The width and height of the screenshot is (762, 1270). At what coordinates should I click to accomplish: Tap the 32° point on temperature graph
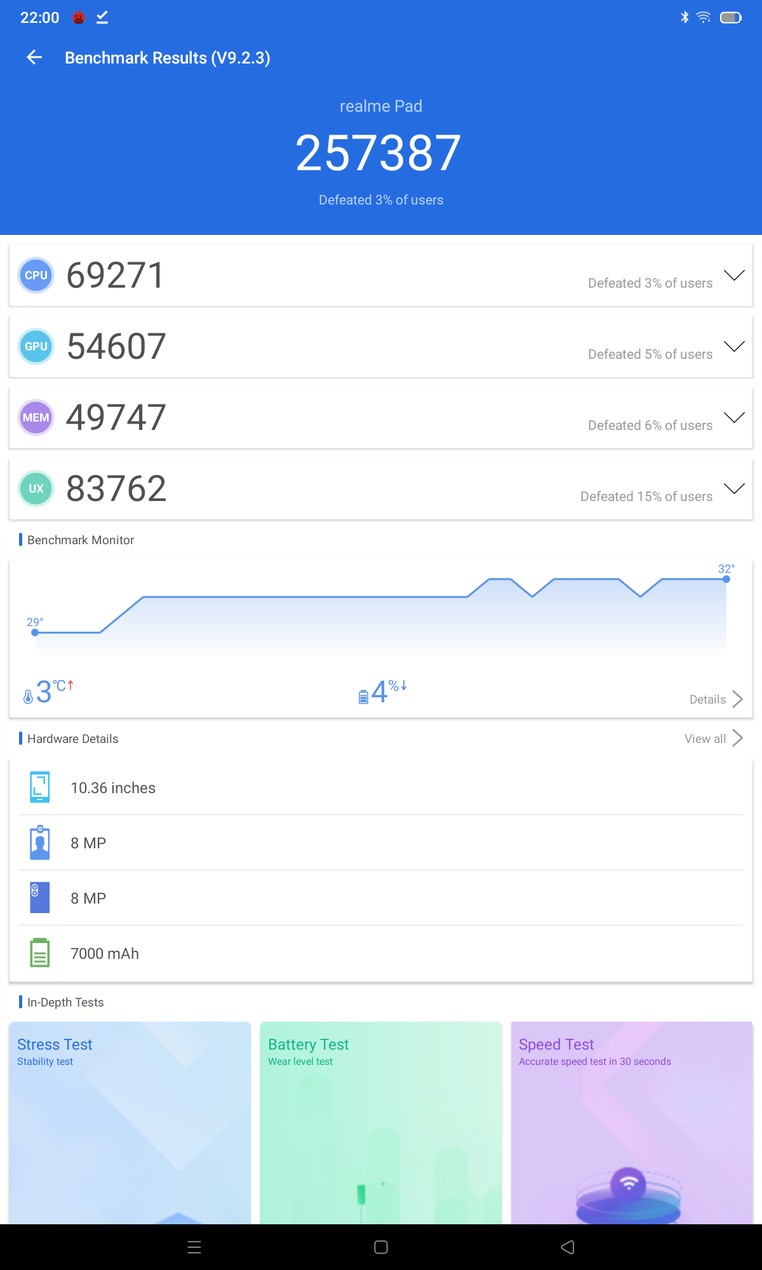point(727,579)
